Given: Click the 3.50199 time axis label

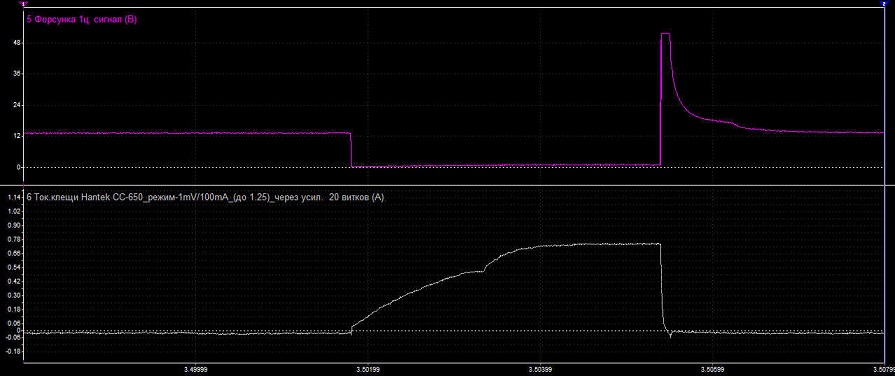Looking at the screenshot, I should (x=368, y=369).
